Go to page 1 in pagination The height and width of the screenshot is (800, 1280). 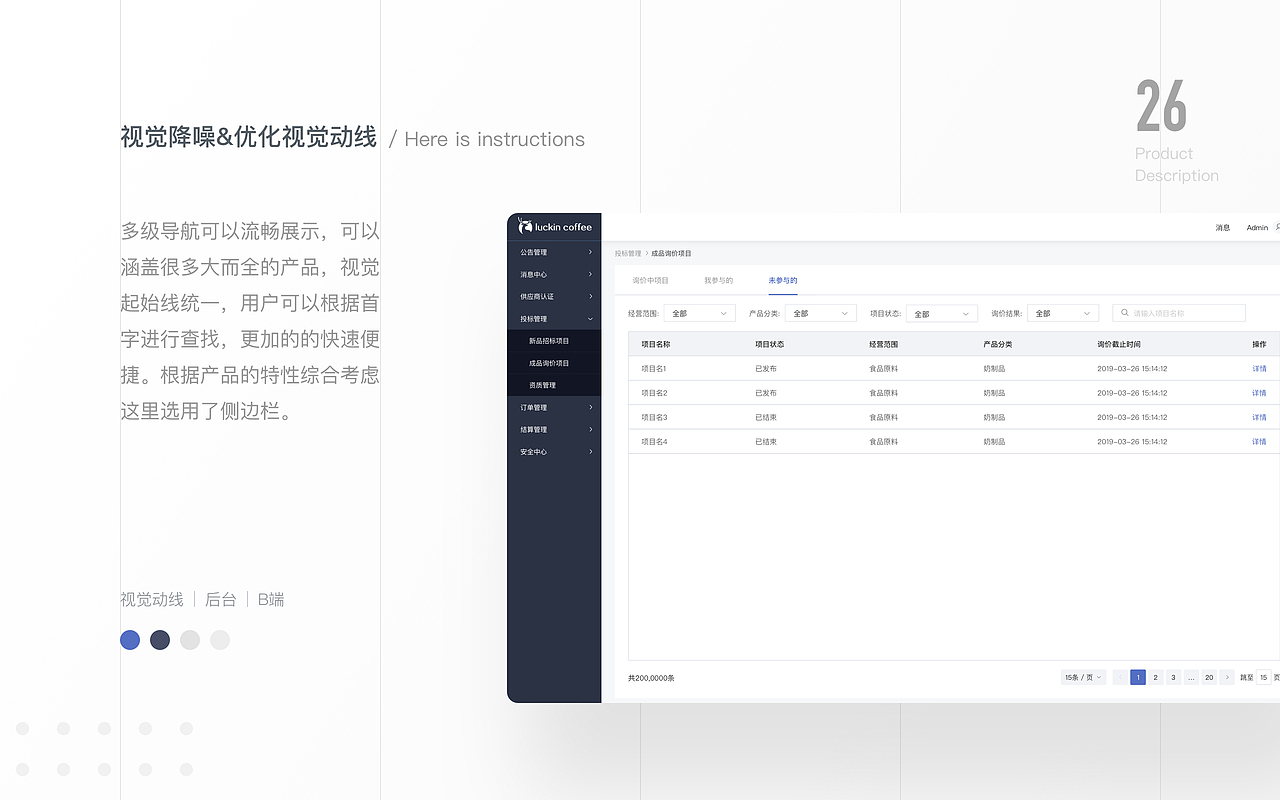tap(1138, 677)
